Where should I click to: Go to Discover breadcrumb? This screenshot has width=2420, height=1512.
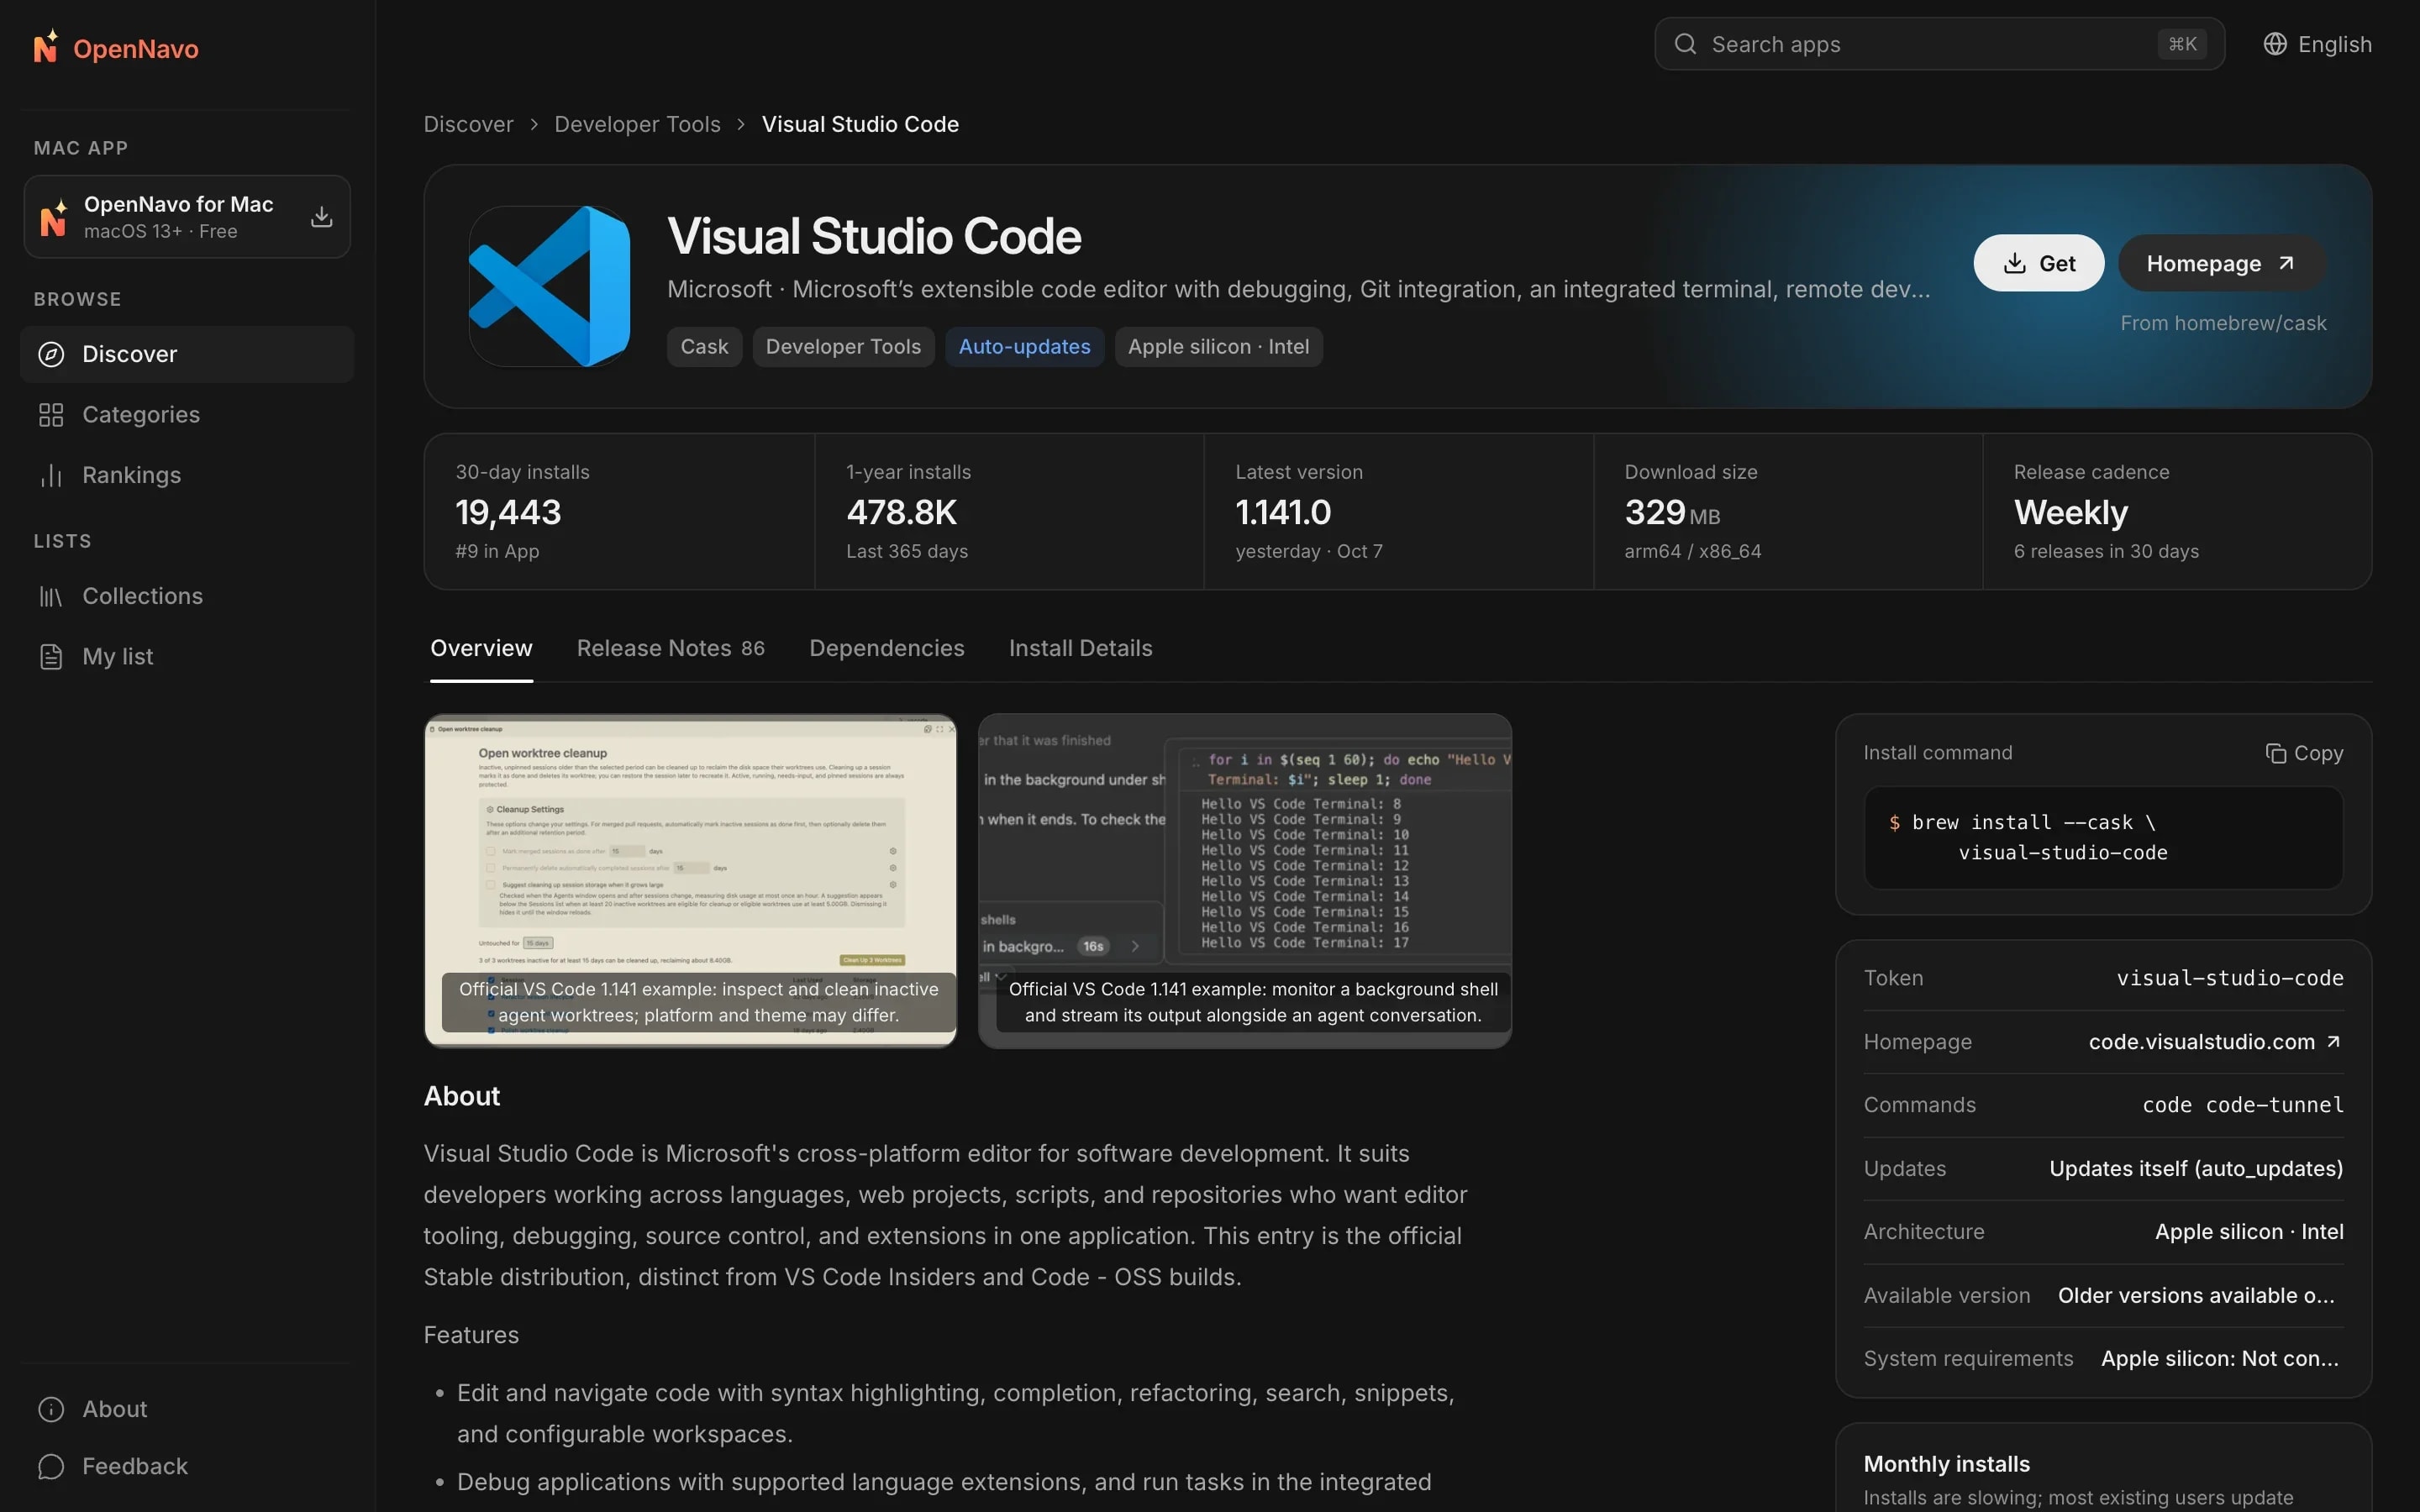tap(468, 124)
